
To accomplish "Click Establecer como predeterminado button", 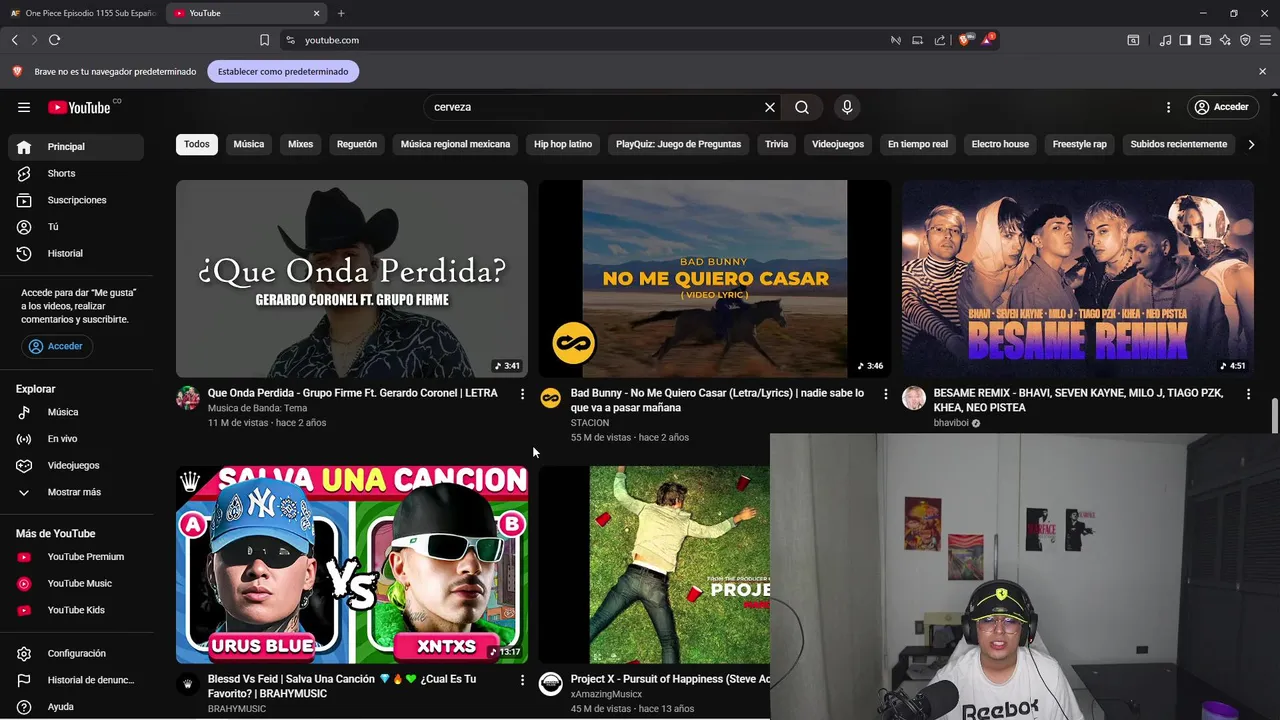I will coord(283,72).
